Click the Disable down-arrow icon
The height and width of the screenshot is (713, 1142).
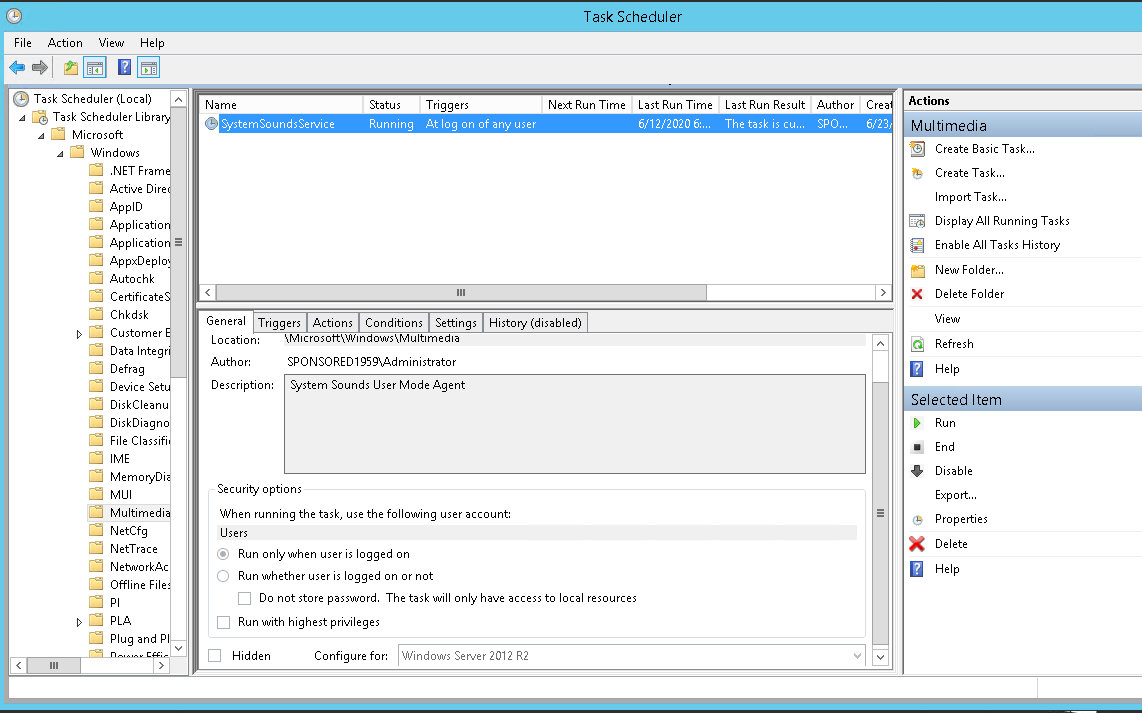click(x=917, y=471)
